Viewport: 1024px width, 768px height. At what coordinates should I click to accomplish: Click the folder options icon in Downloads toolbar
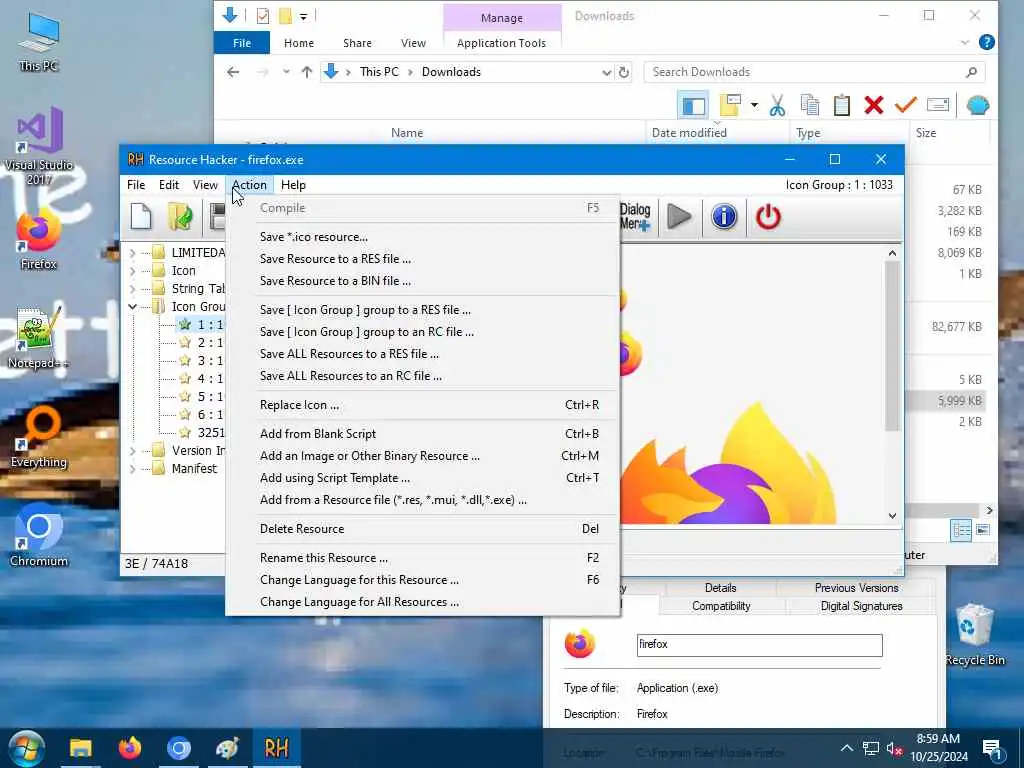[730, 105]
